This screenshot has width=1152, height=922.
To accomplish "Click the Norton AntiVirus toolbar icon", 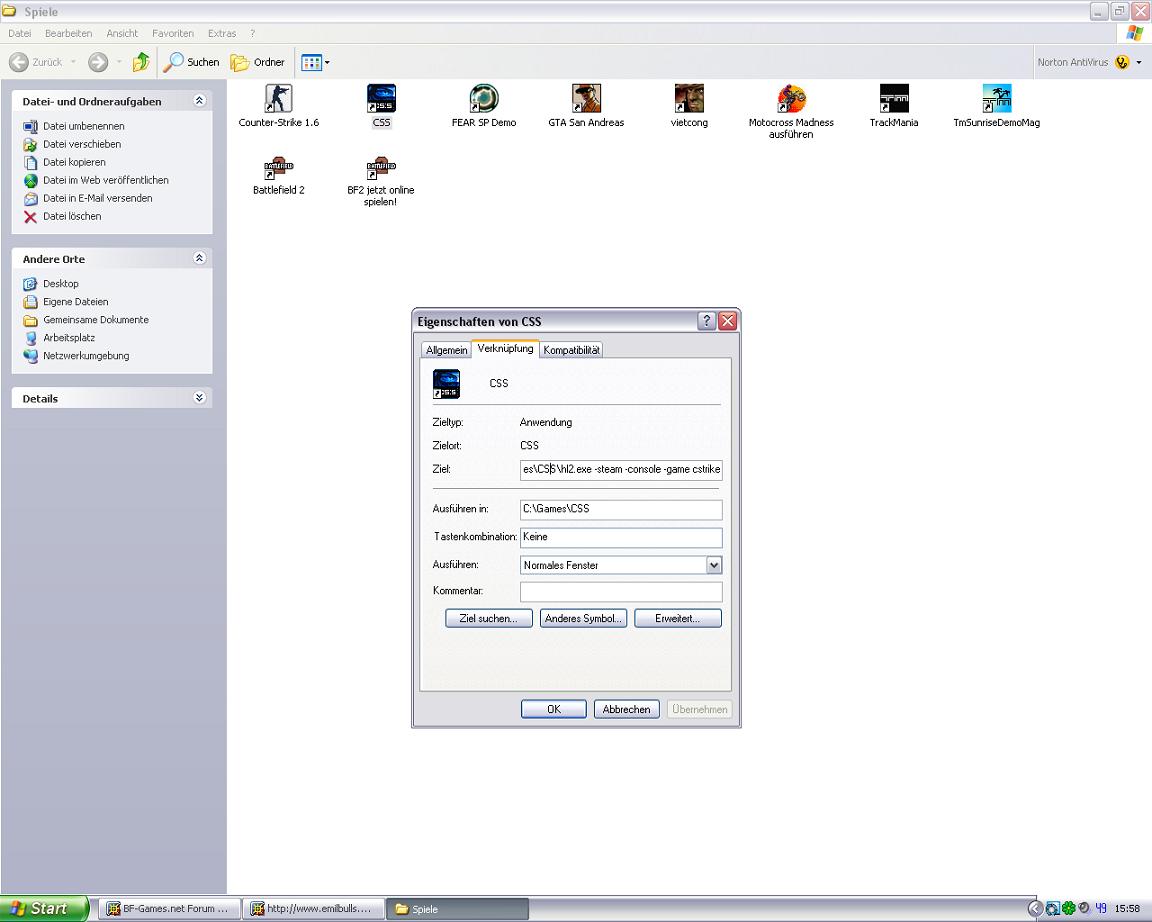I will coord(1121,62).
